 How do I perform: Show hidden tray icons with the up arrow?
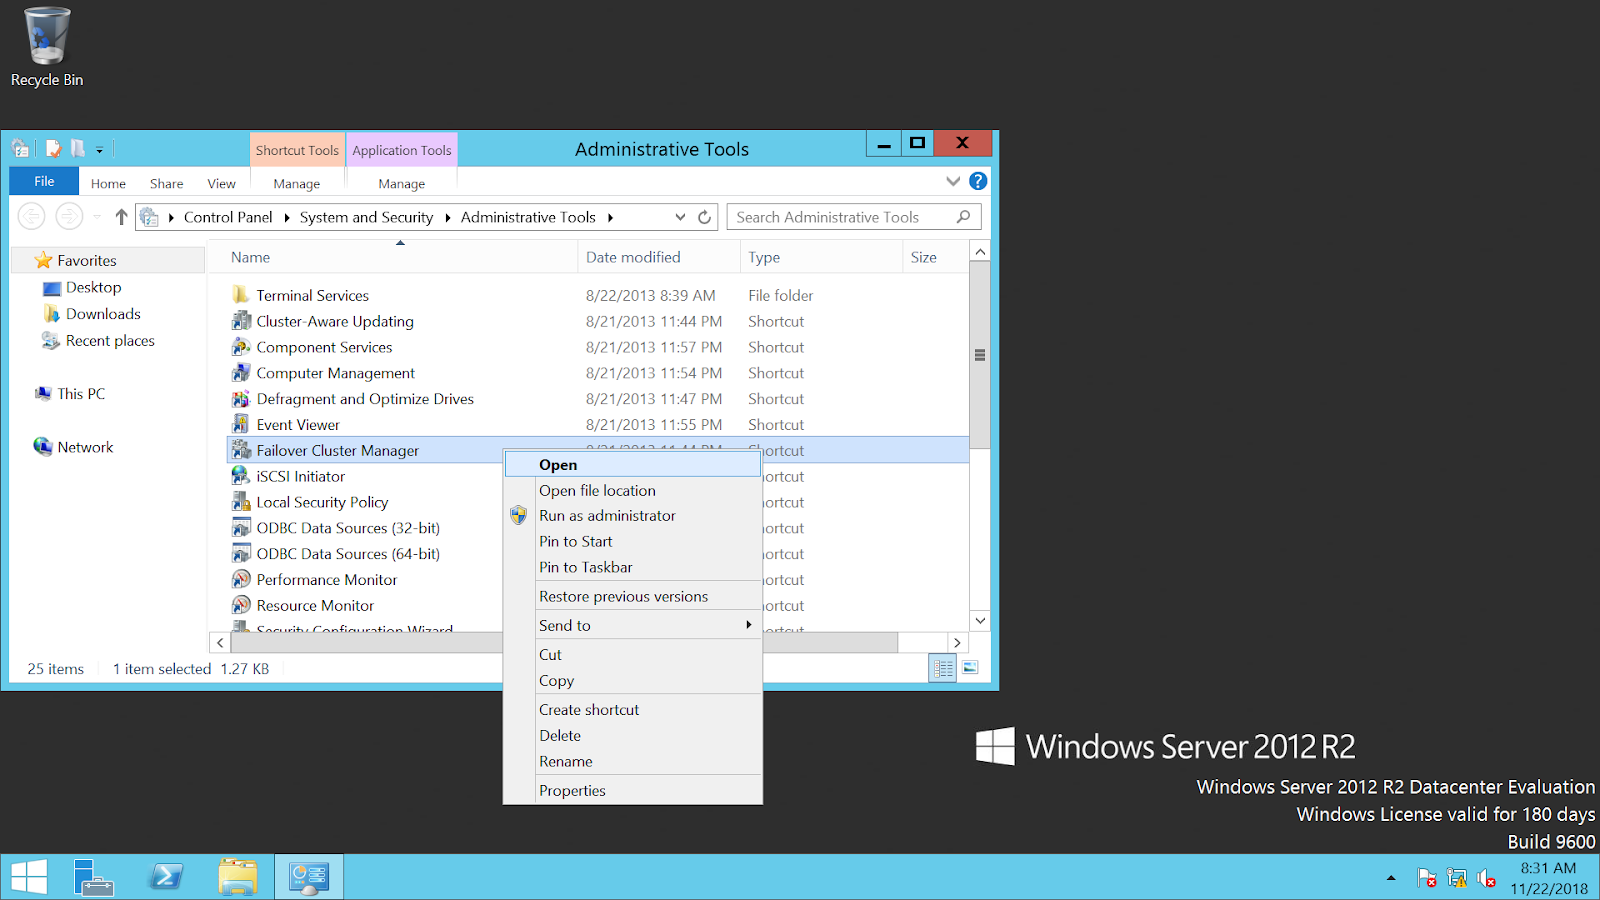(1390, 877)
